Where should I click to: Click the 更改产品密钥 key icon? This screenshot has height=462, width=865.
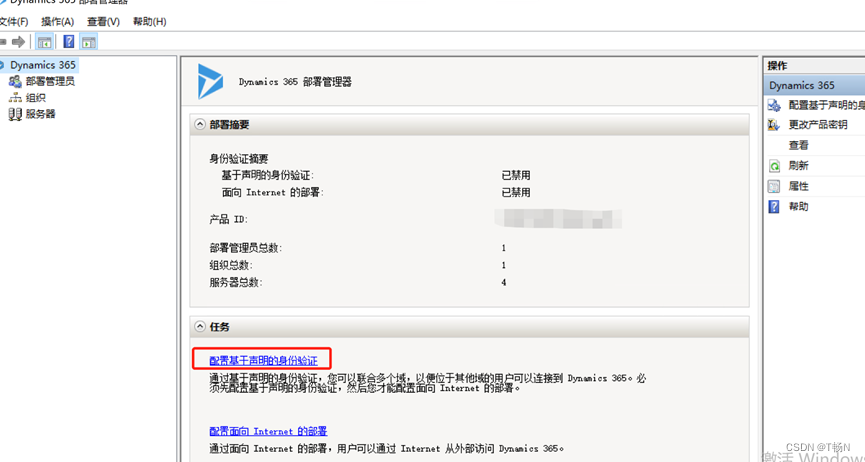coord(775,125)
